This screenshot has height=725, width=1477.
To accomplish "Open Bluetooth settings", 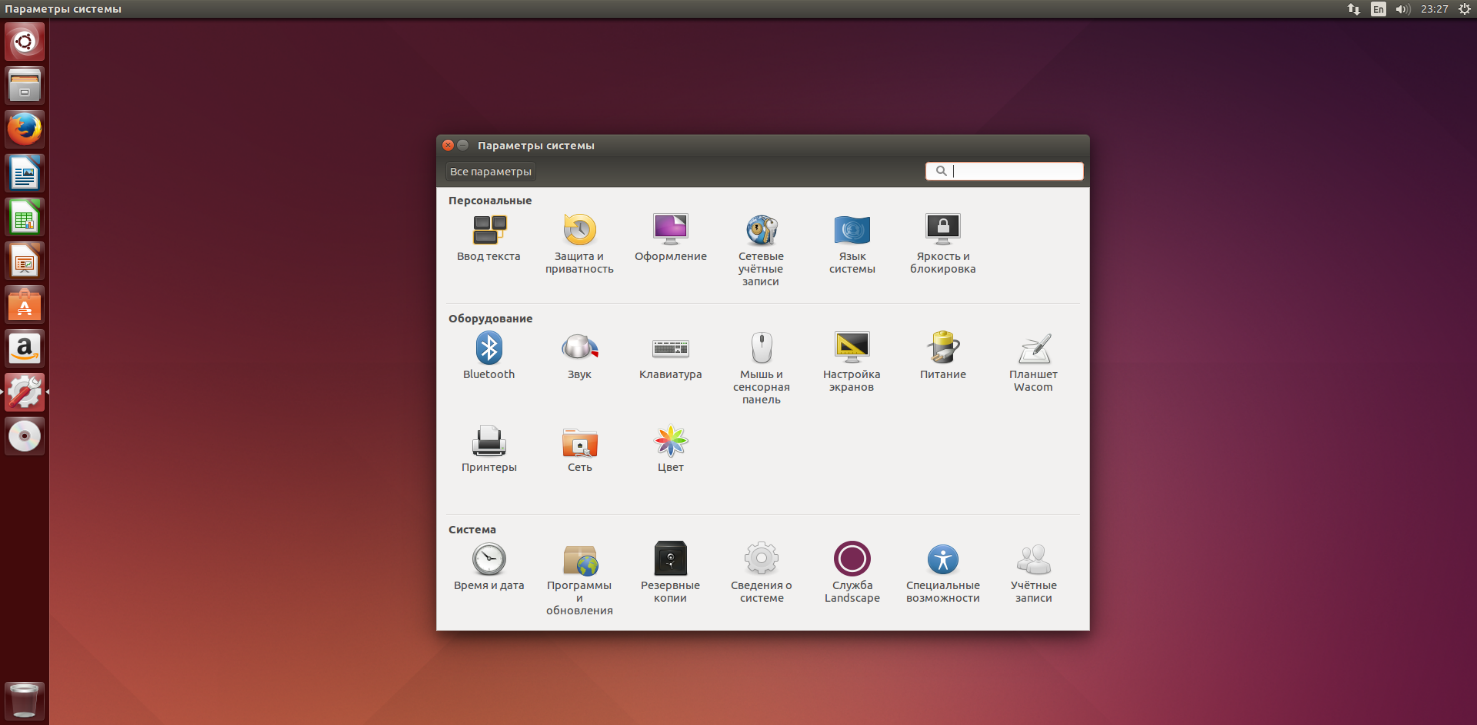I will pos(488,357).
